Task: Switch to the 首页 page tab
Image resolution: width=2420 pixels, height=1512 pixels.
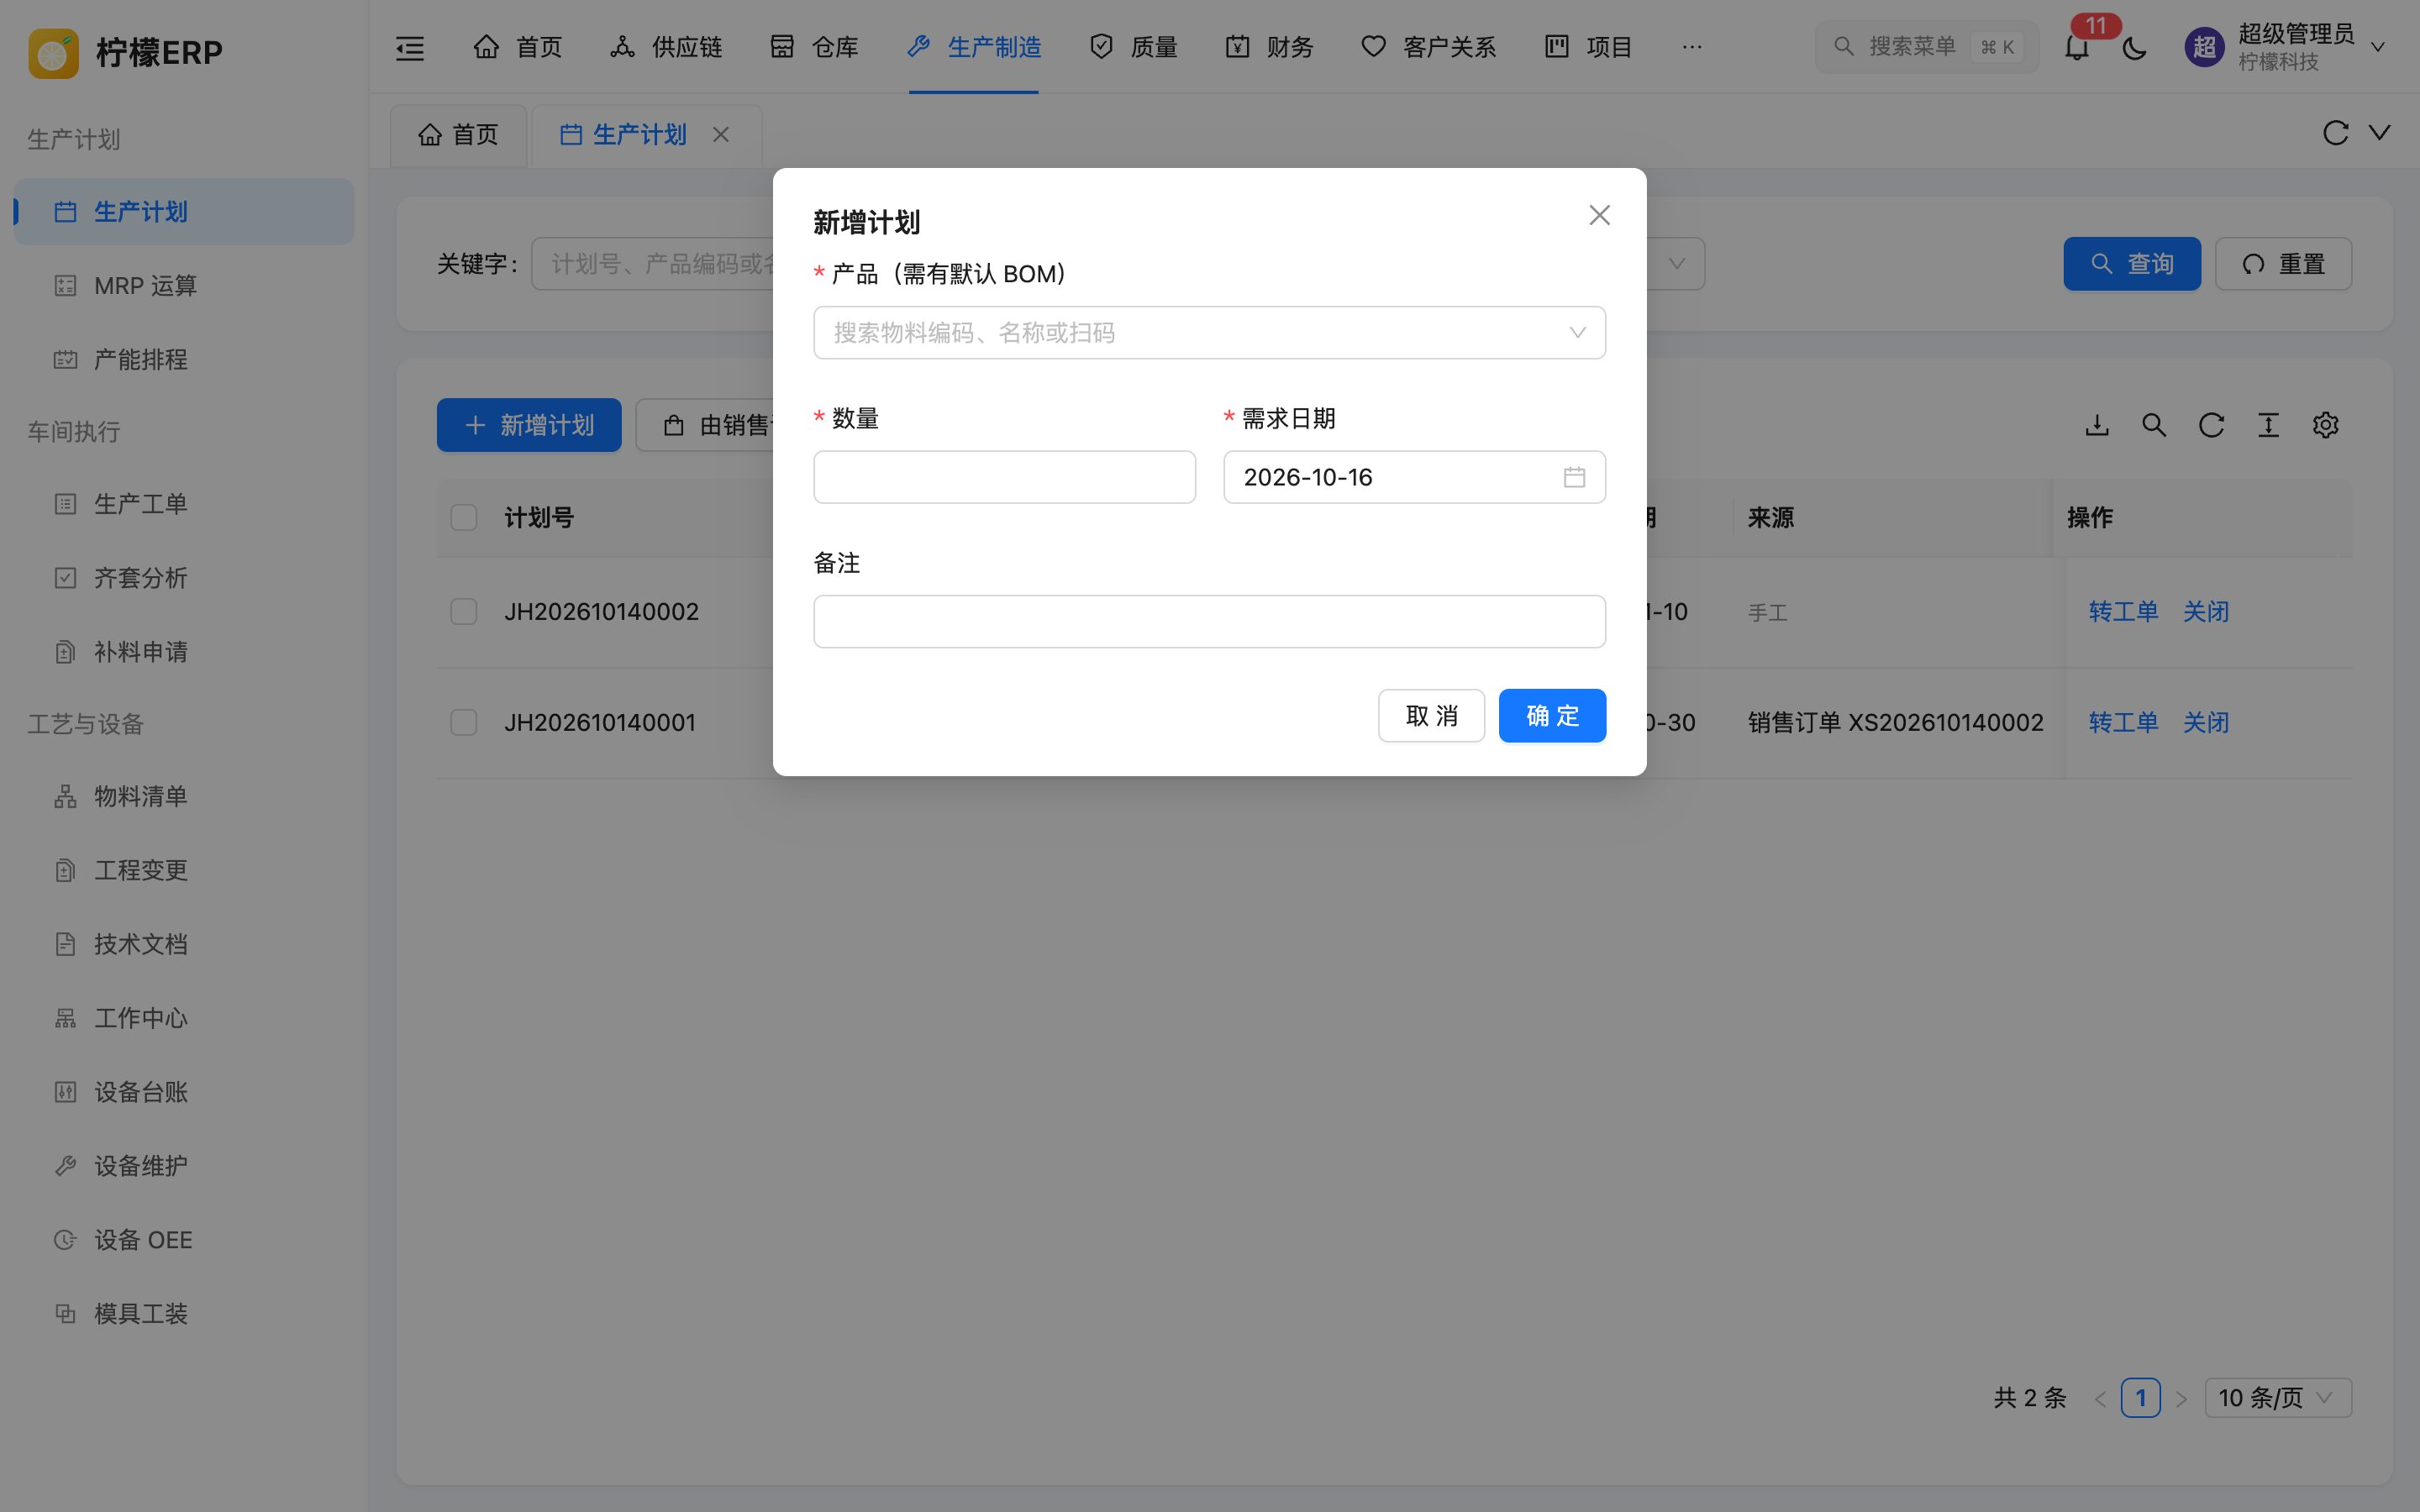Action: tap(458, 134)
